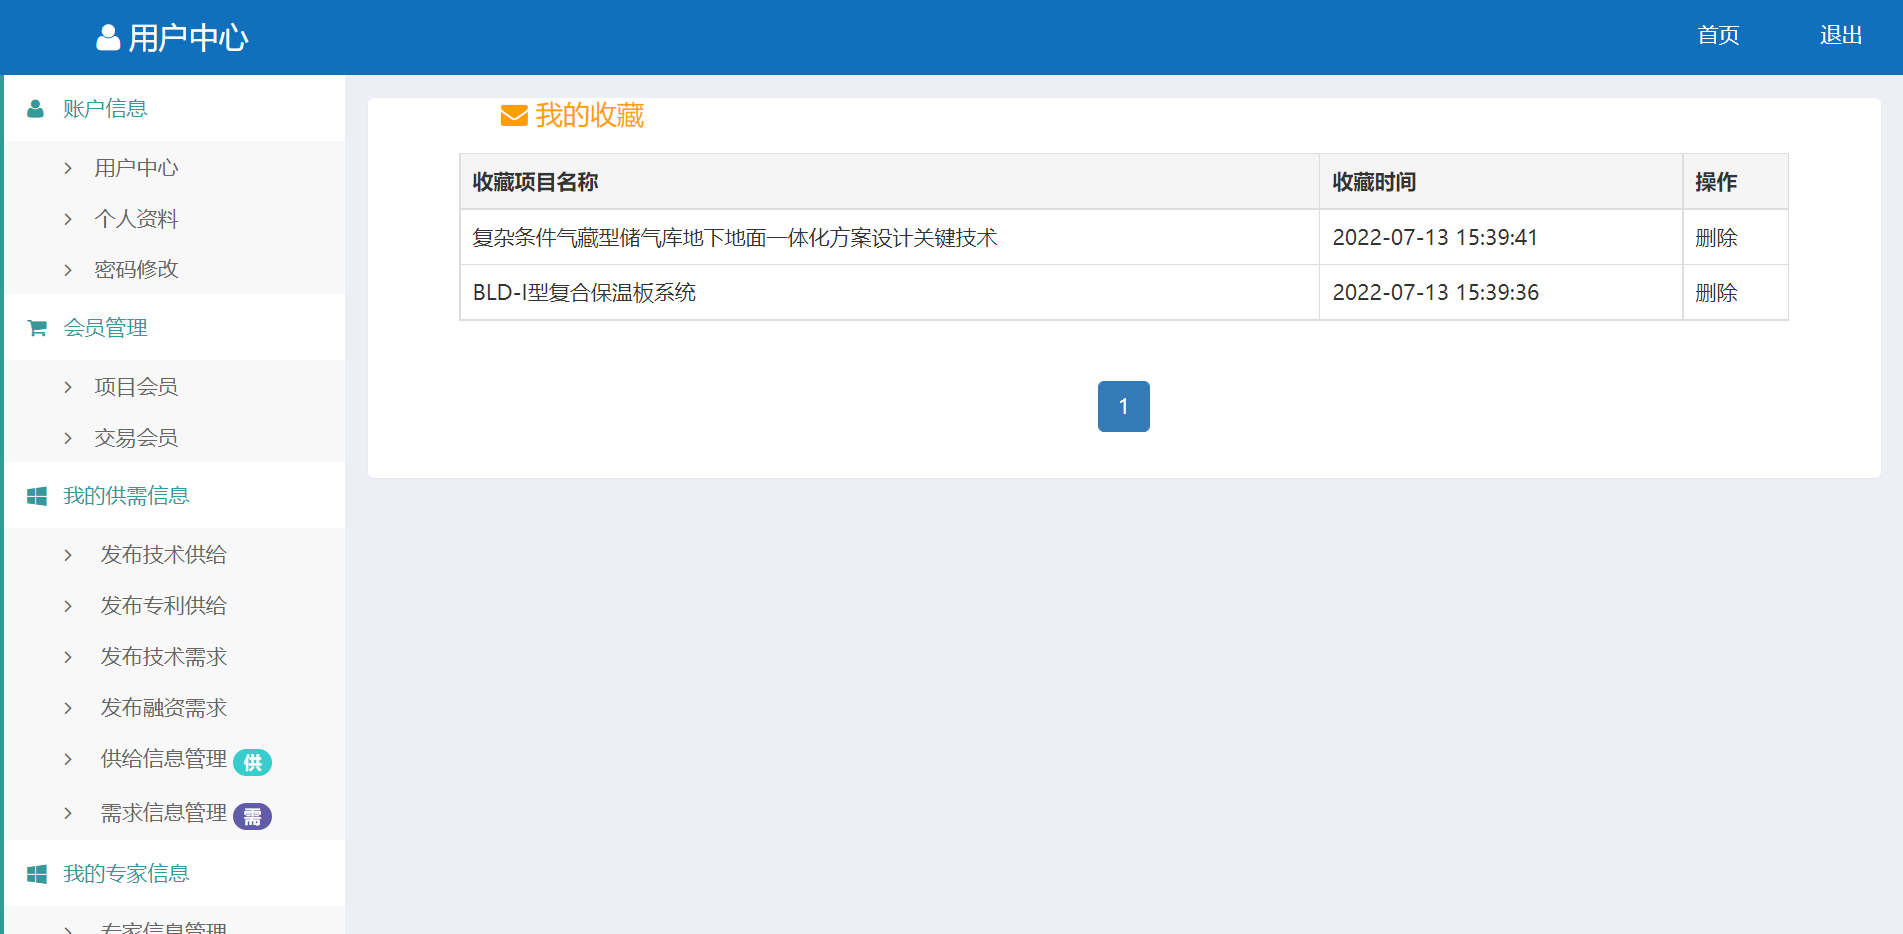Go to 用户中心 in sidebar
This screenshot has width=1903, height=934.
point(136,168)
